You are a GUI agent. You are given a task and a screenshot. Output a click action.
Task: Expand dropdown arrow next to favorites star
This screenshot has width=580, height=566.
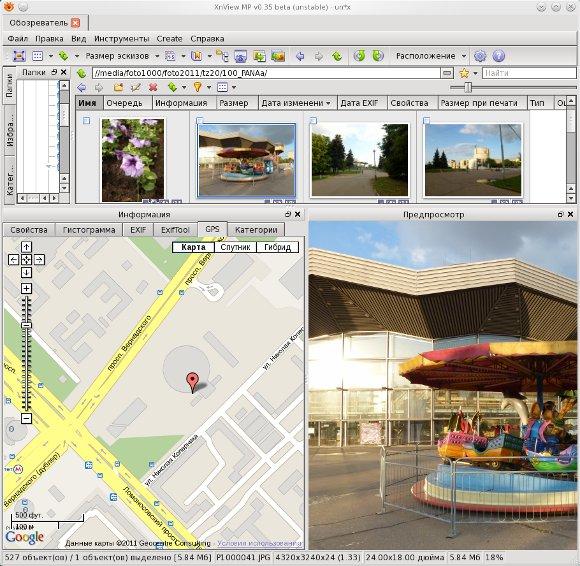point(475,73)
